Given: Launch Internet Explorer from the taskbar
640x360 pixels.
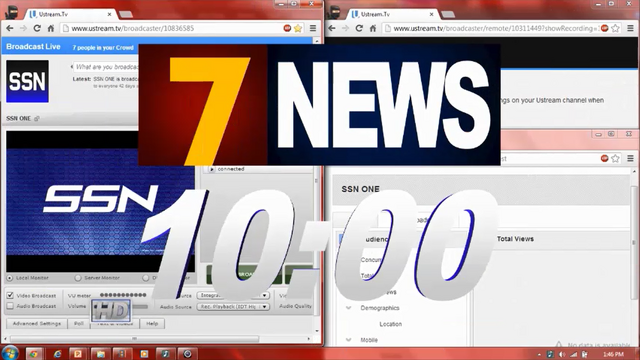Looking at the screenshot, I should tap(57, 354).
